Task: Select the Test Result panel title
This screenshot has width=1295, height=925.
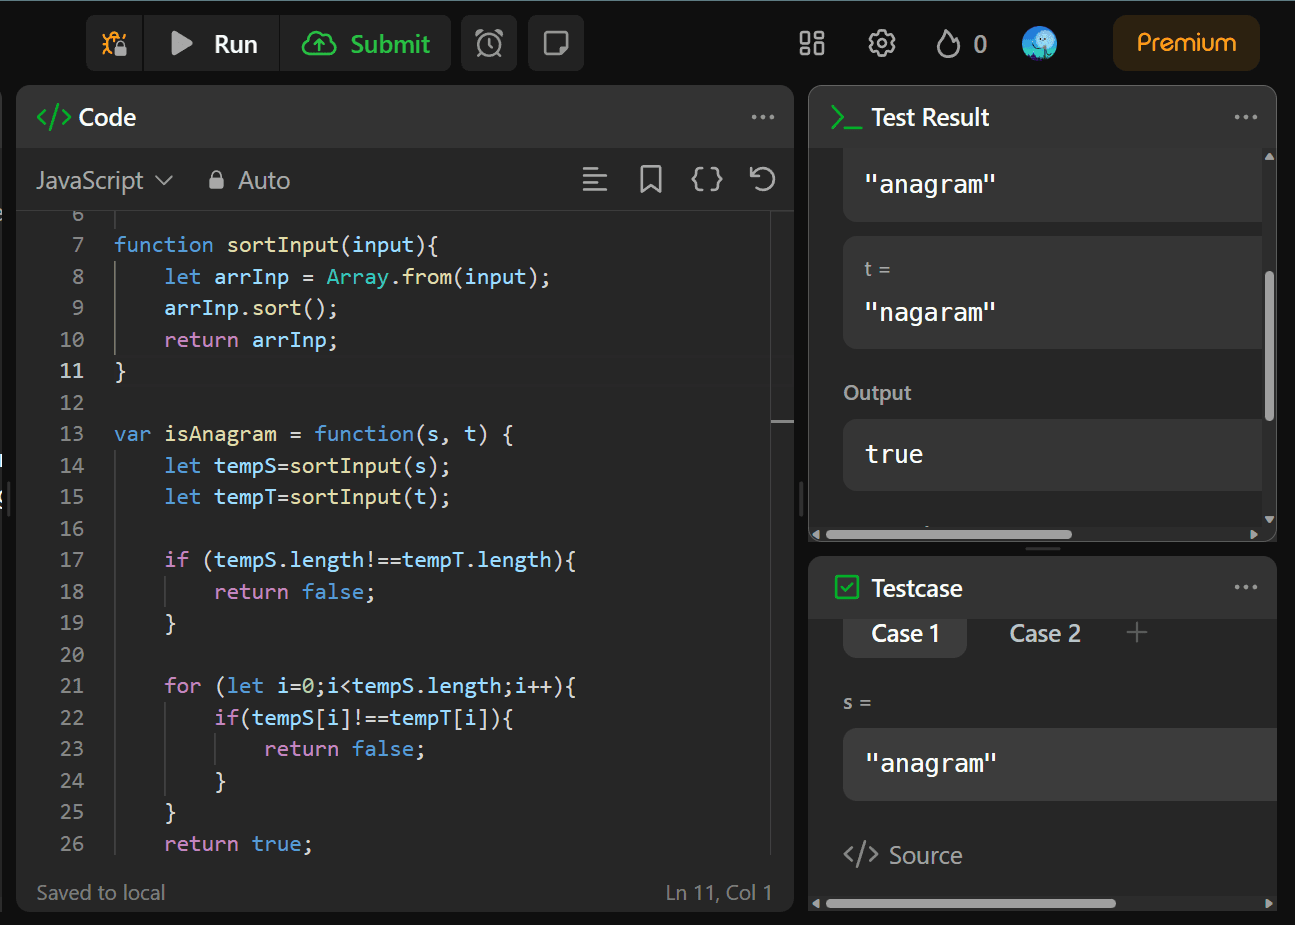Action: 930,117
